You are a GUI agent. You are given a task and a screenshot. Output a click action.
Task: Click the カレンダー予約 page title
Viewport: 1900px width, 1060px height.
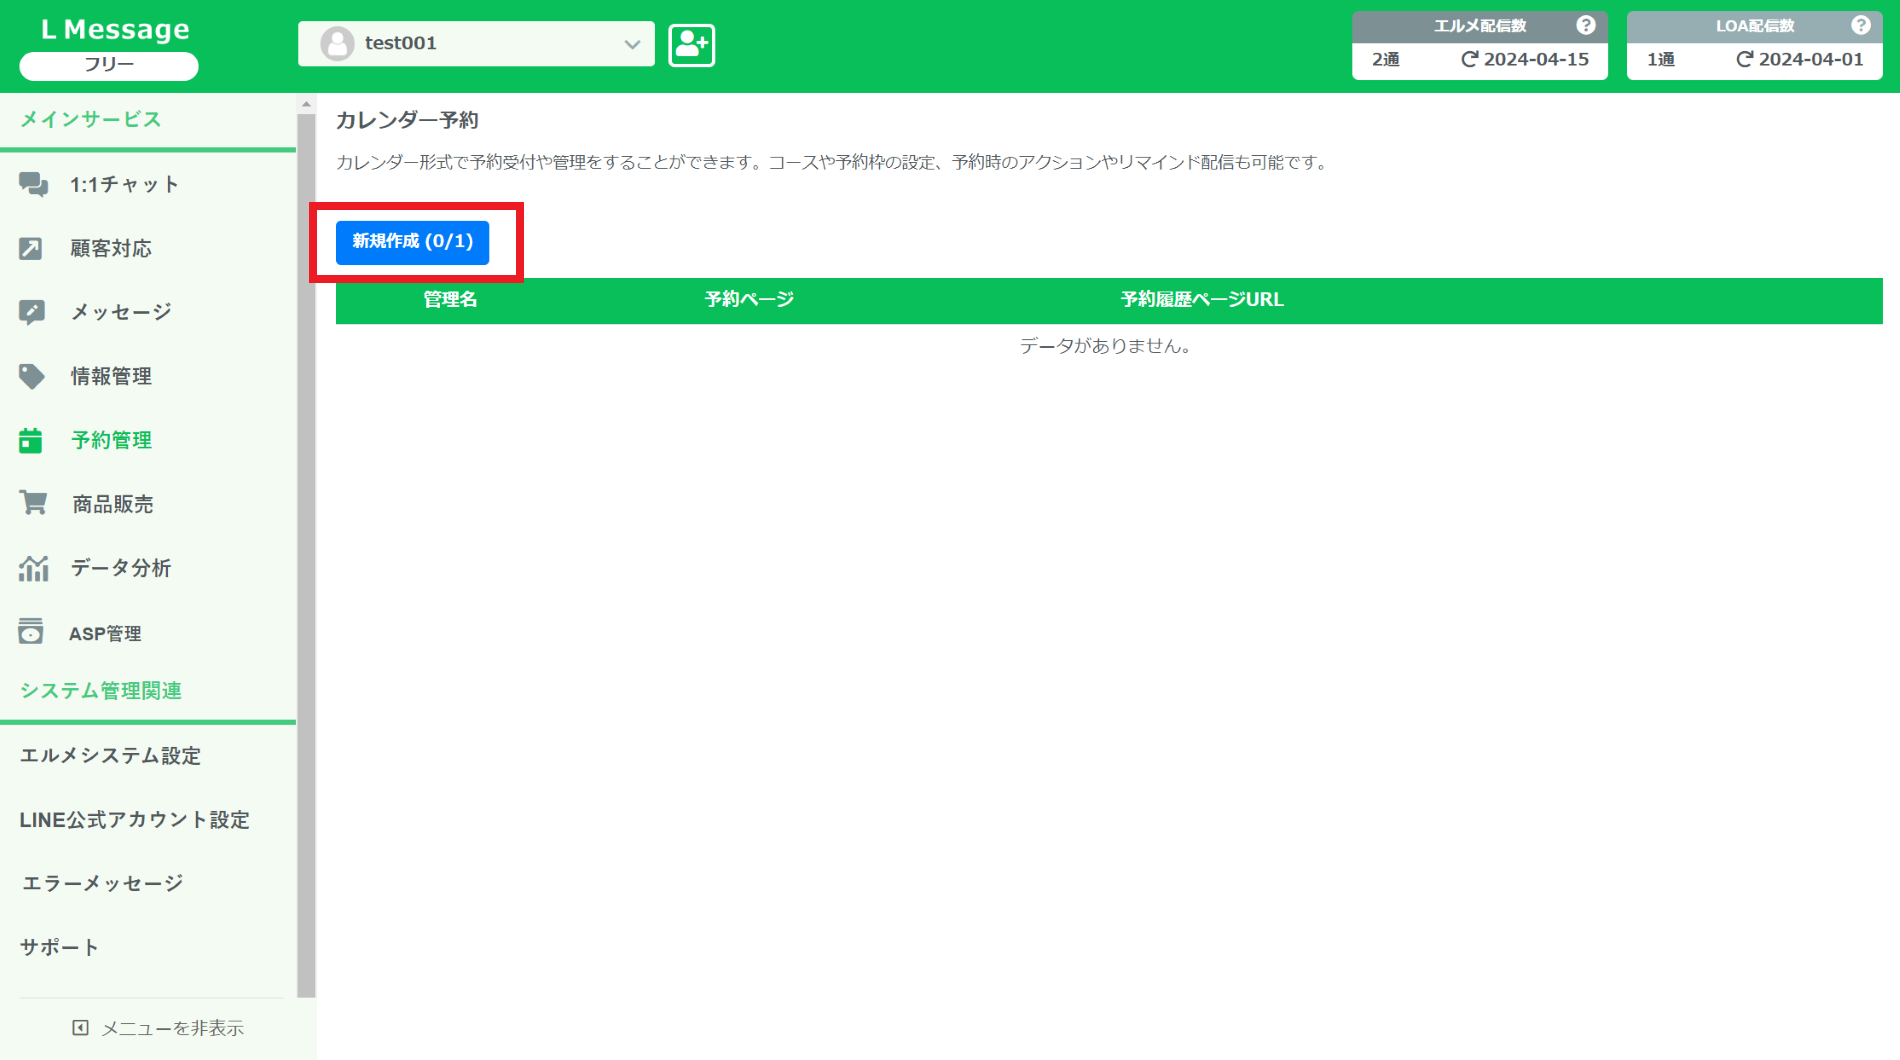click(x=407, y=120)
